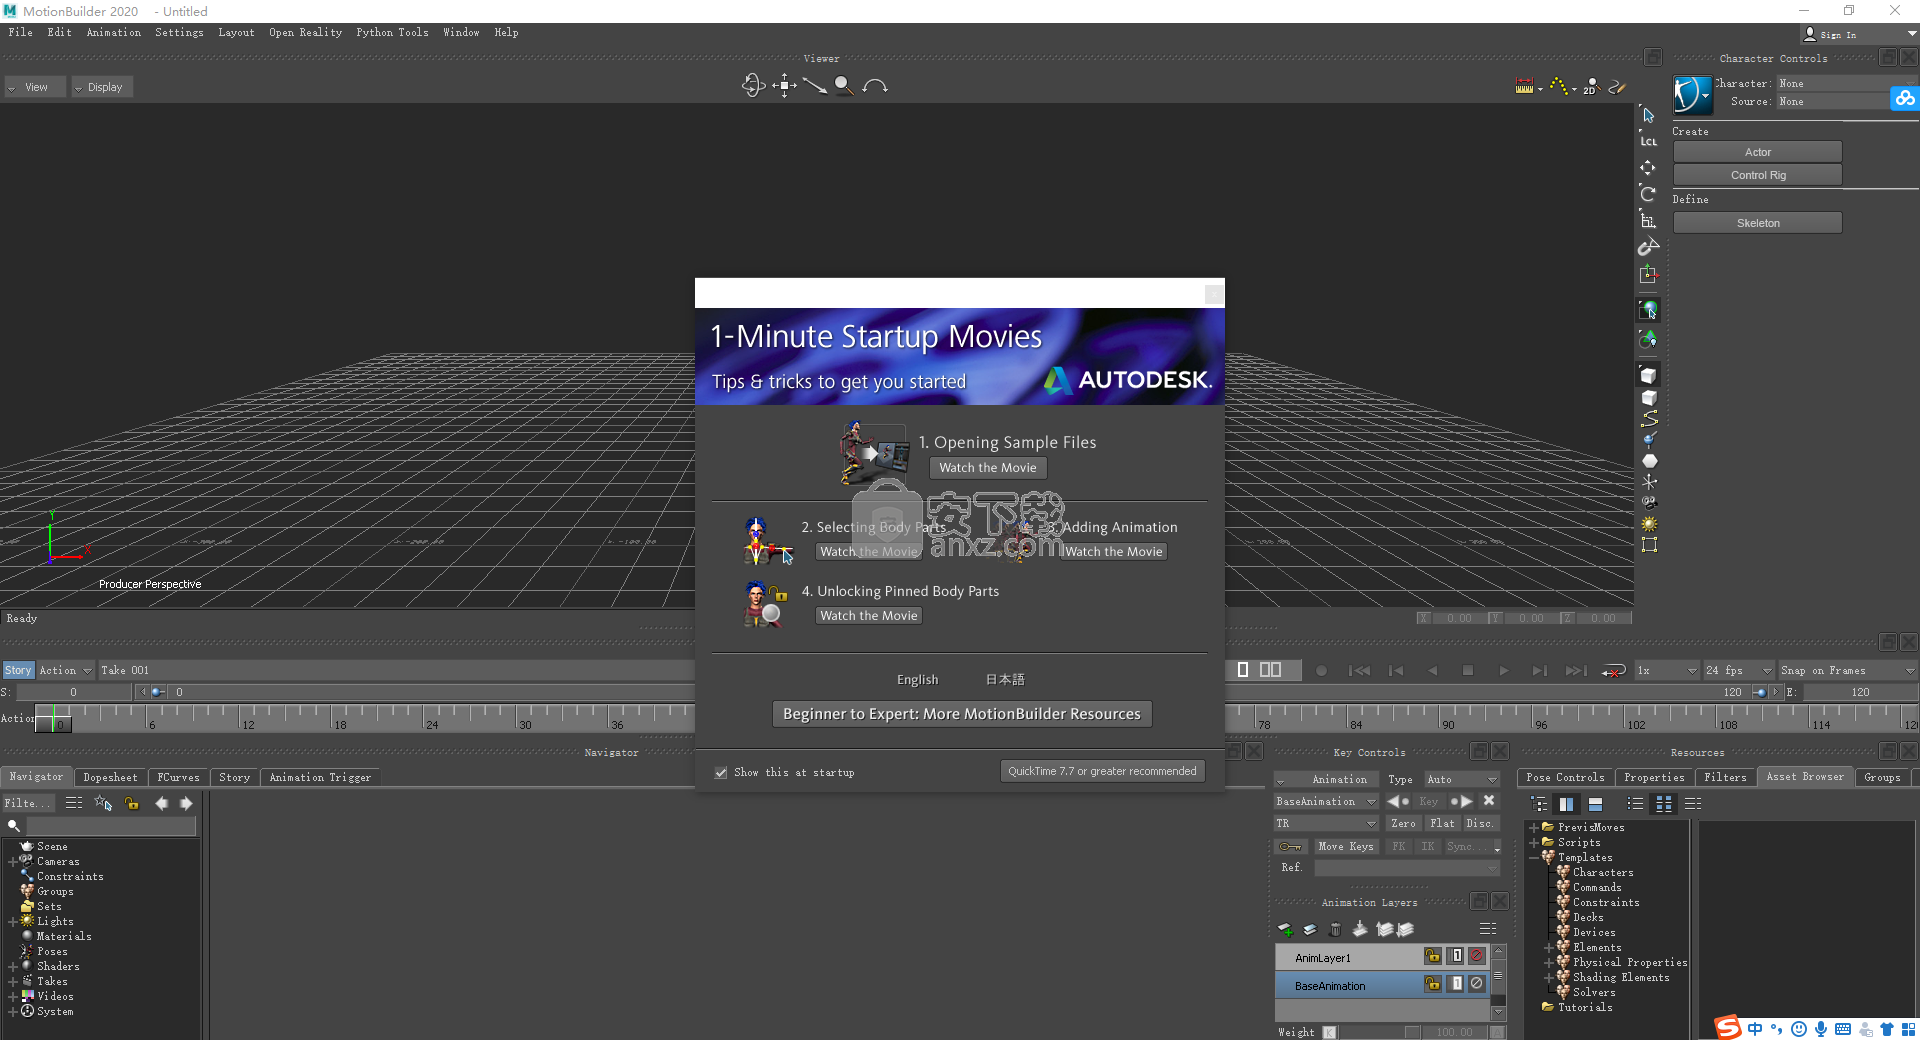Select the Orbit camera tool in Viewer toolbar
Viewport: 1920px width, 1040px height.
tap(753, 86)
